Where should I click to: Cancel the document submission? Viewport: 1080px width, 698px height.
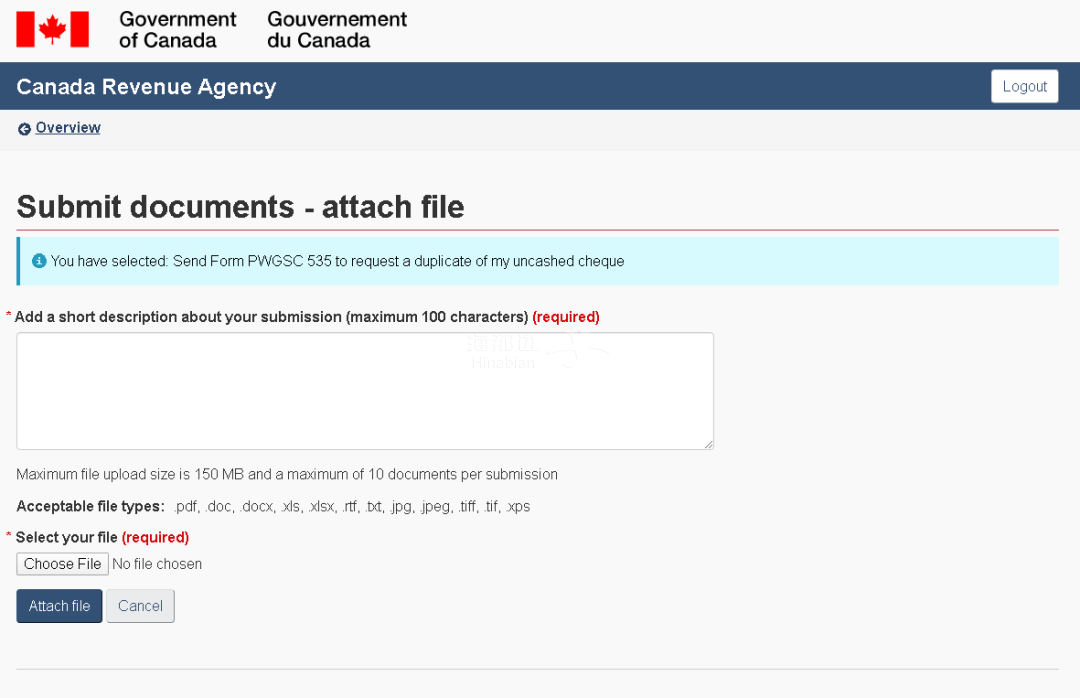[x=141, y=606]
